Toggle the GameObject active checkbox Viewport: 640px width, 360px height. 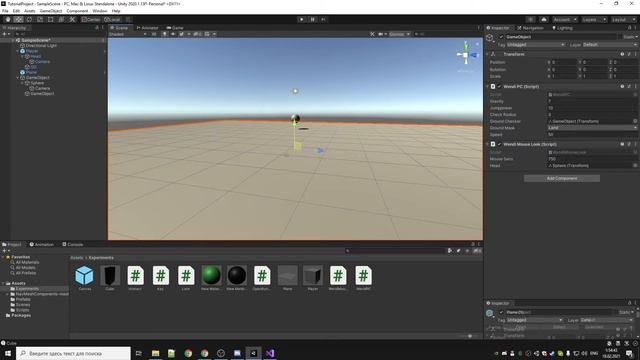[501, 37]
